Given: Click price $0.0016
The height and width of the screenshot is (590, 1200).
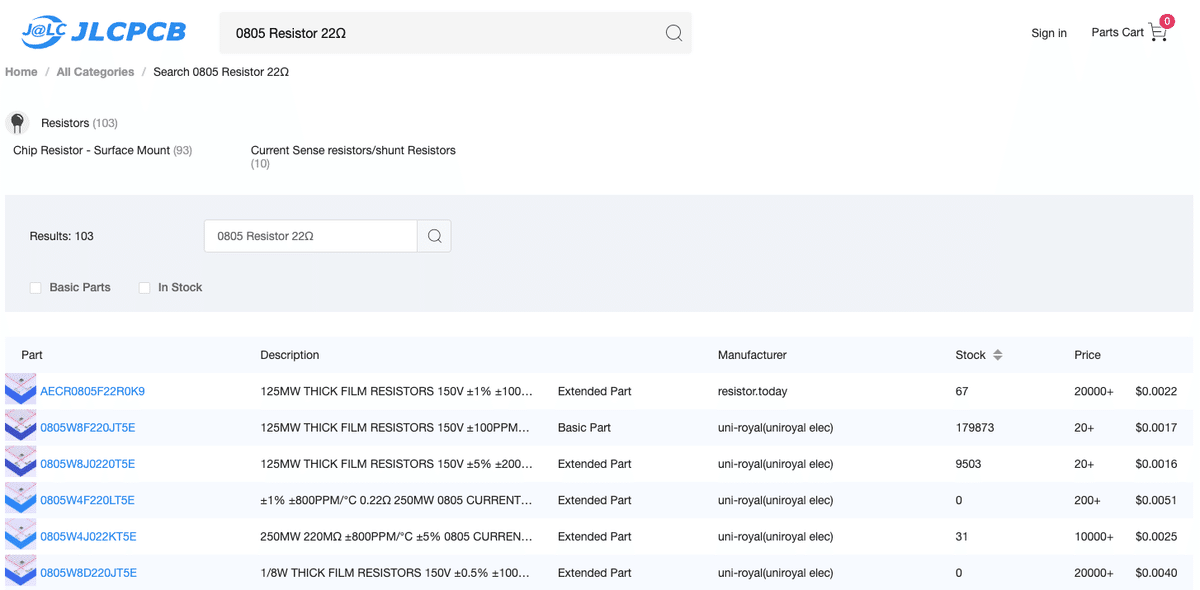Looking at the screenshot, I should (1156, 464).
